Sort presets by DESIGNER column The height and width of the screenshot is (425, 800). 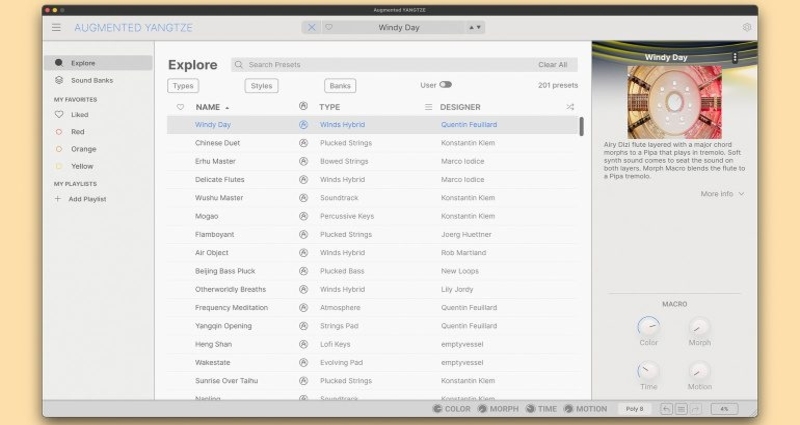coord(460,107)
